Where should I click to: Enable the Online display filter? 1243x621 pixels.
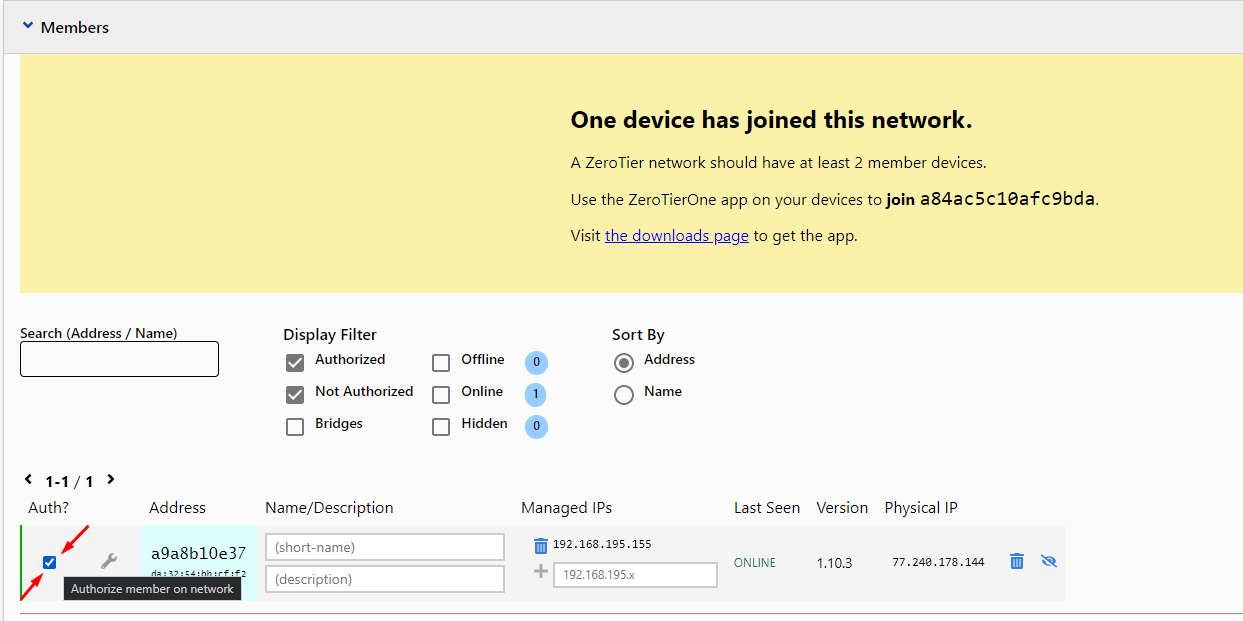coord(441,395)
